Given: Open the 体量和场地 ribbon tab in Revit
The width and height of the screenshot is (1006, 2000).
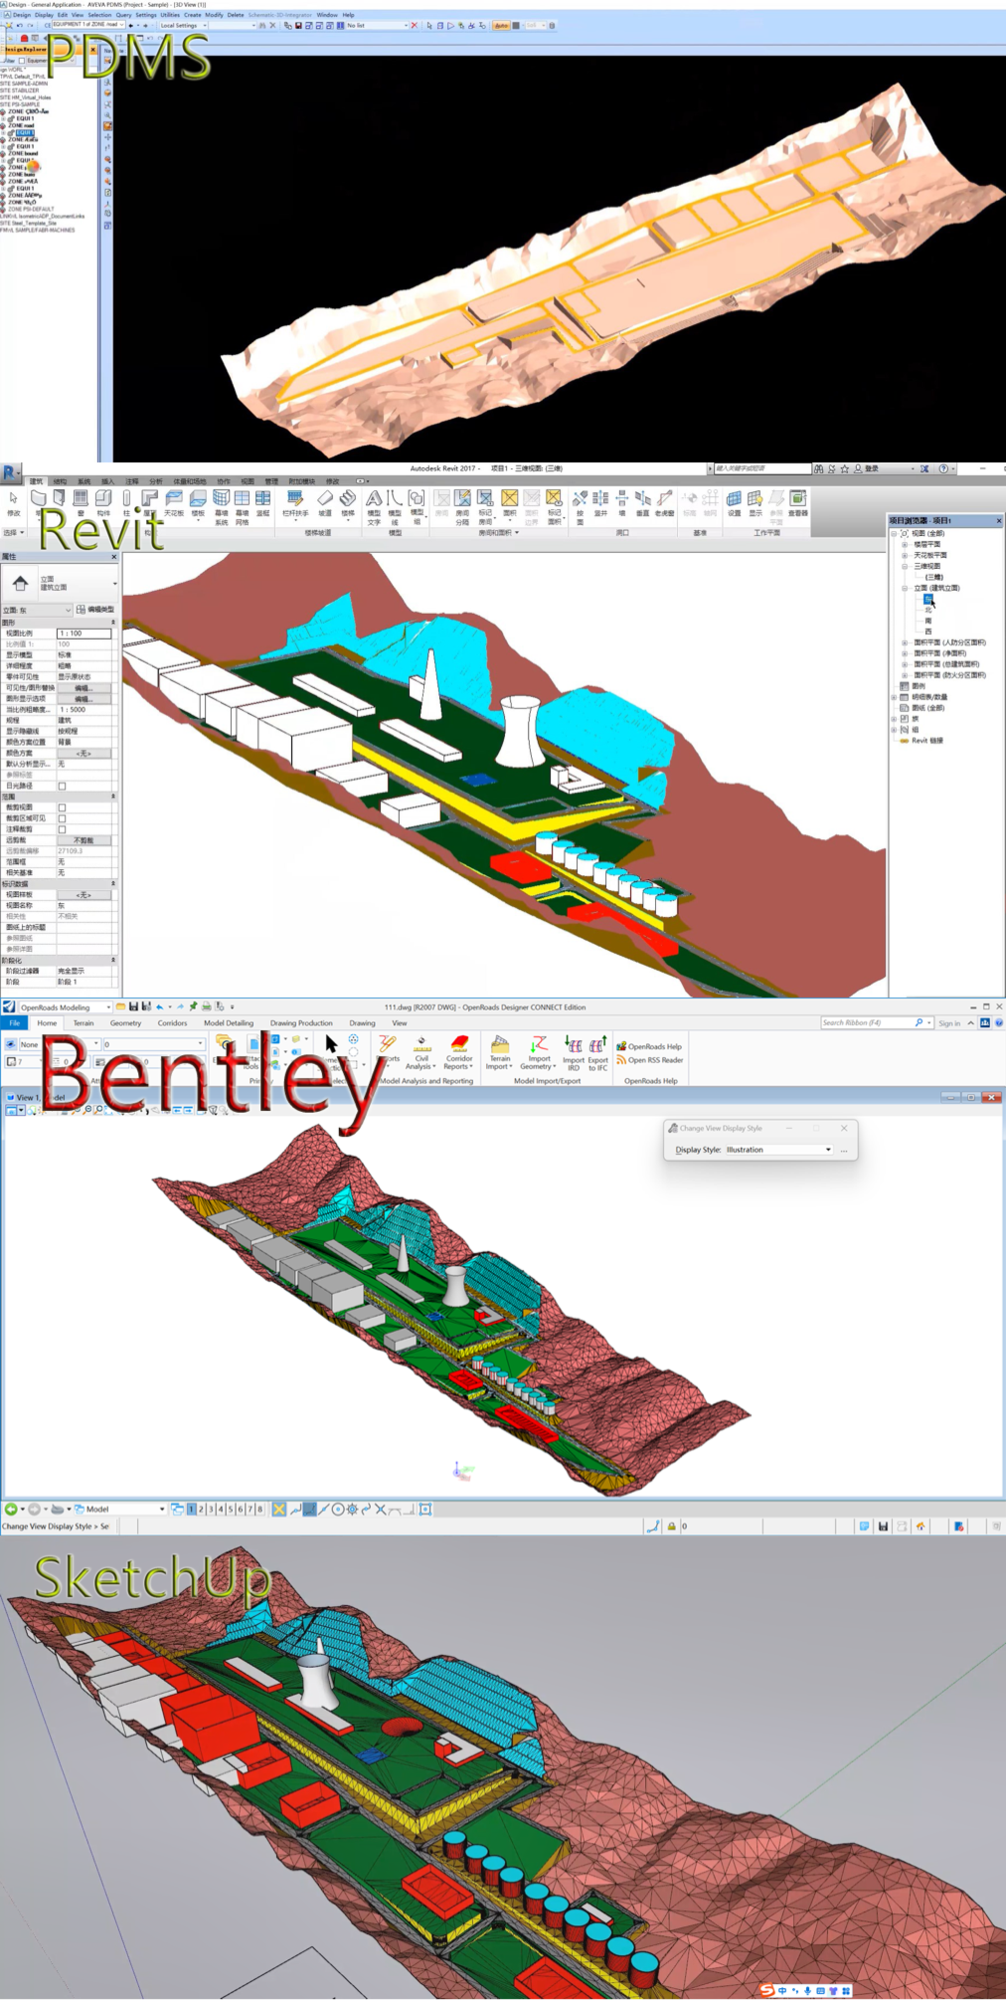Looking at the screenshot, I should (189, 481).
